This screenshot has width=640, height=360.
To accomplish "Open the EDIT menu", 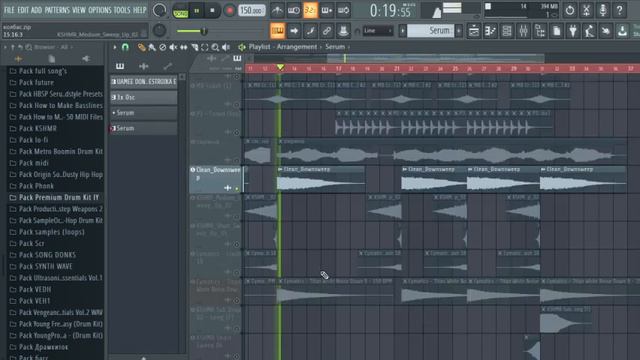I will (x=23, y=10).
